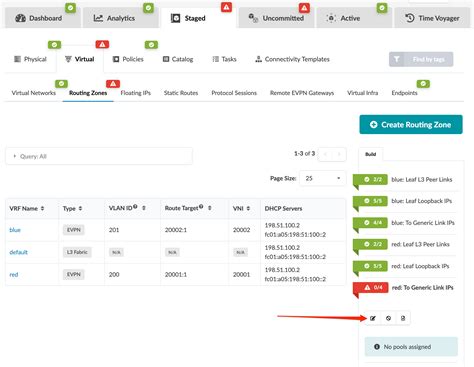
Task: Open the Policies sub-tab
Action: [x=128, y=59]
